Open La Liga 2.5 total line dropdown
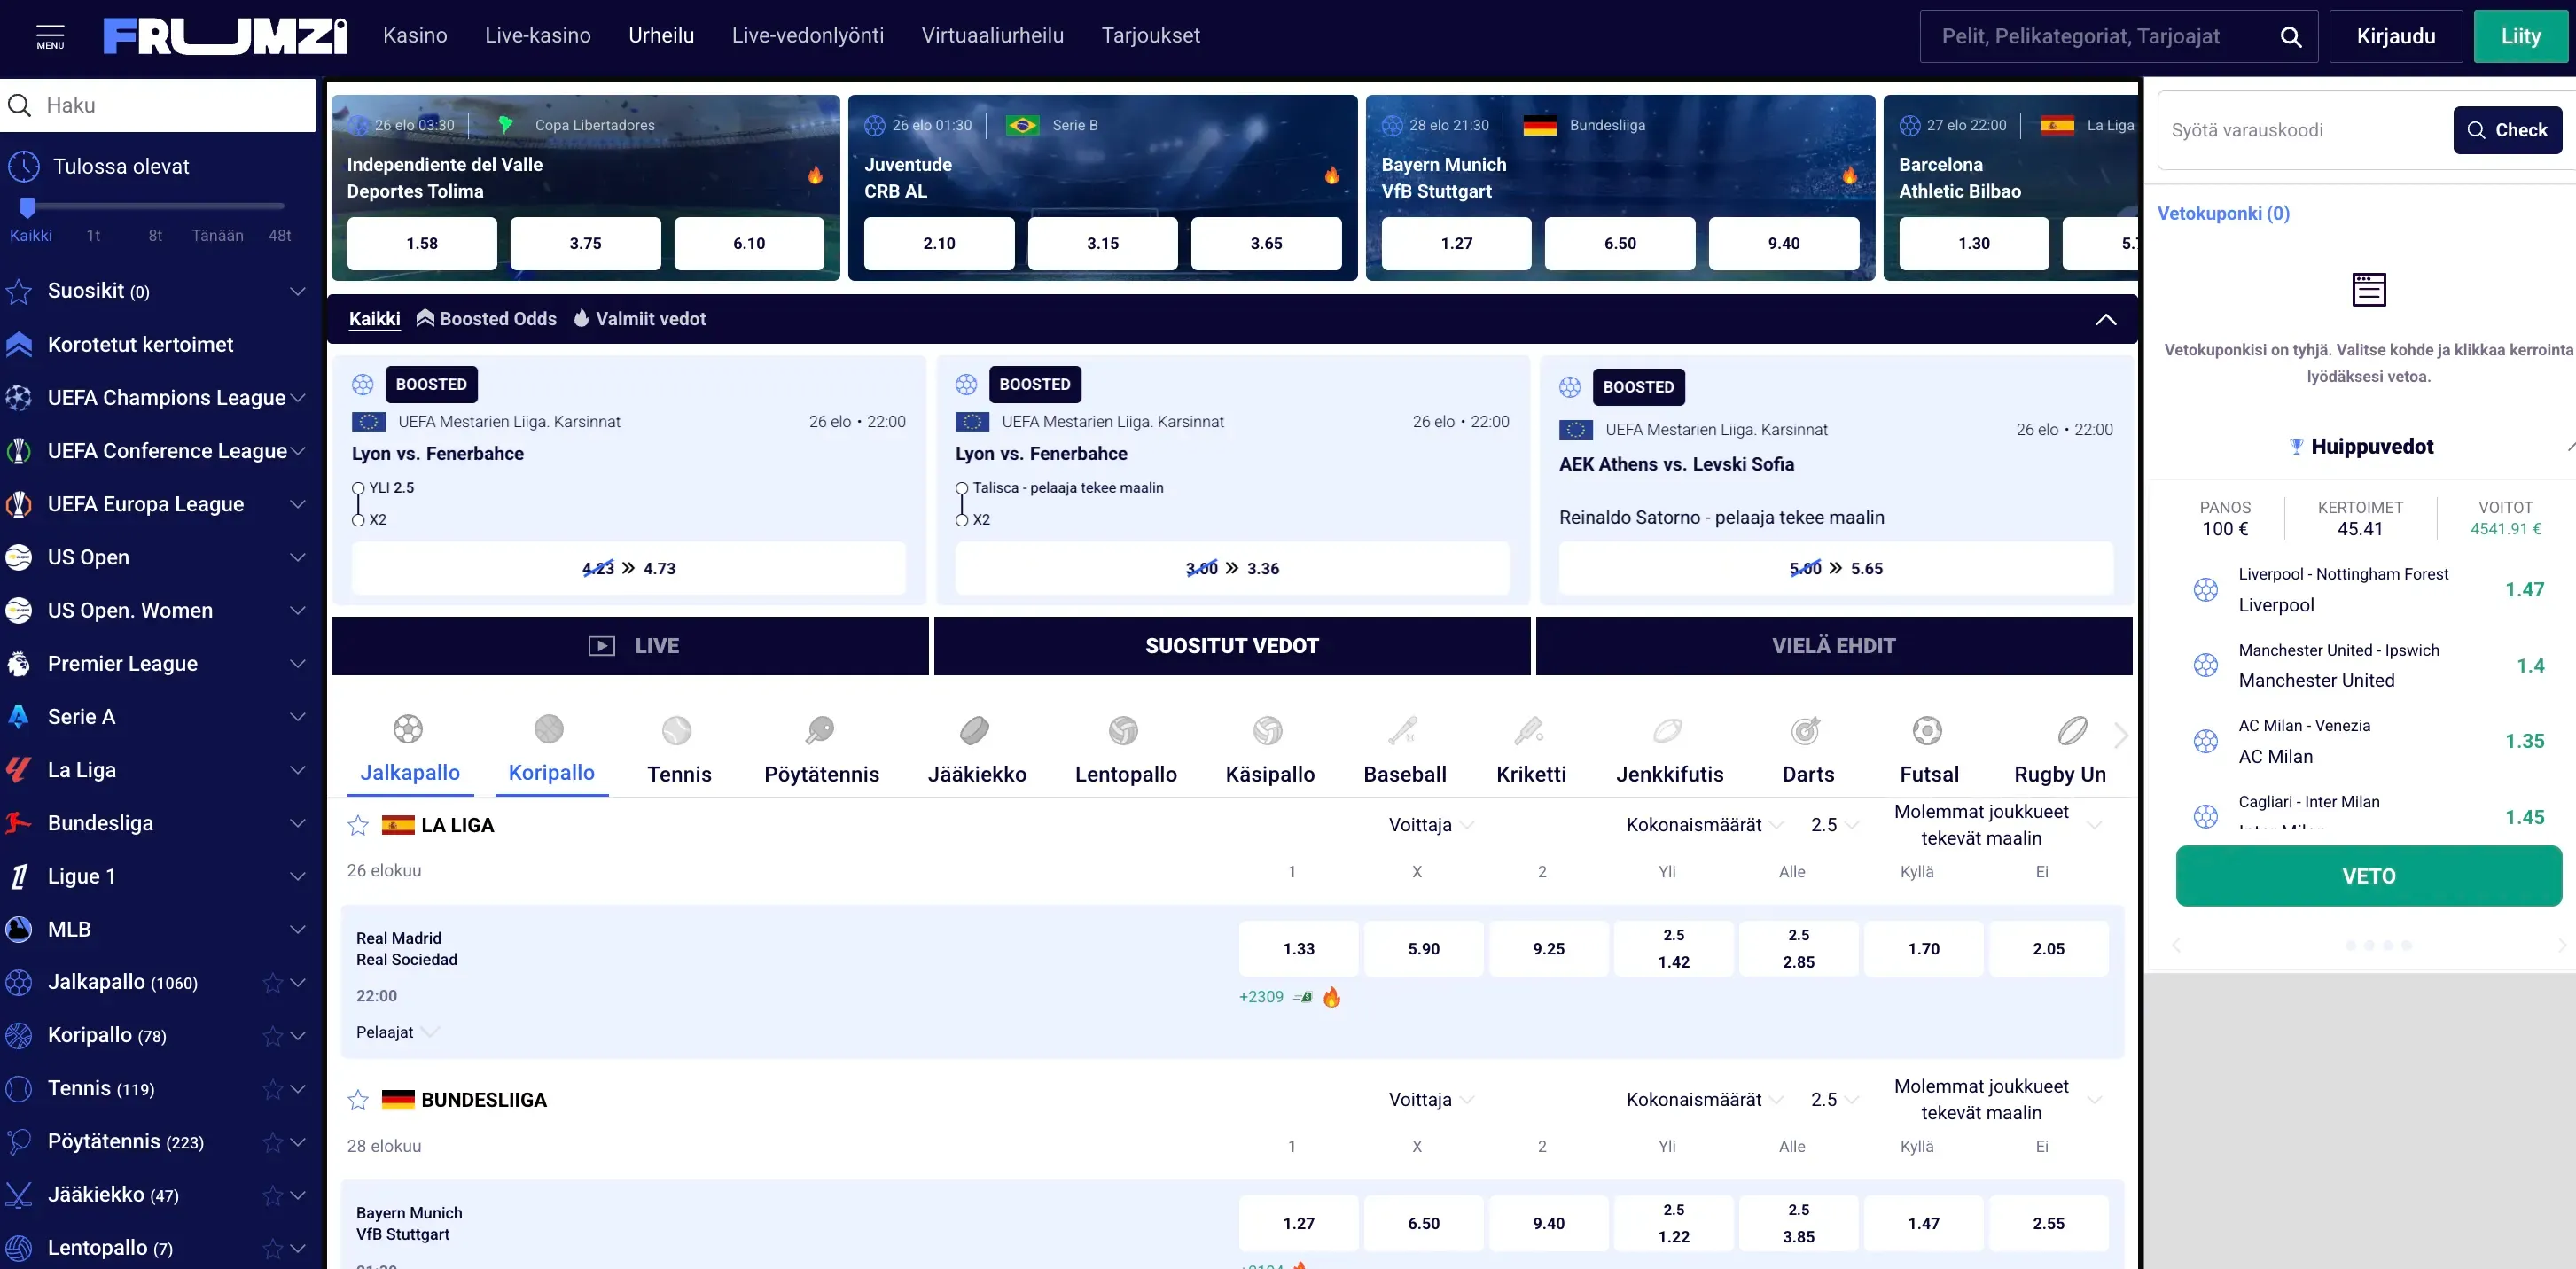The image size is (2576, 1269). tap(1835, 825)
